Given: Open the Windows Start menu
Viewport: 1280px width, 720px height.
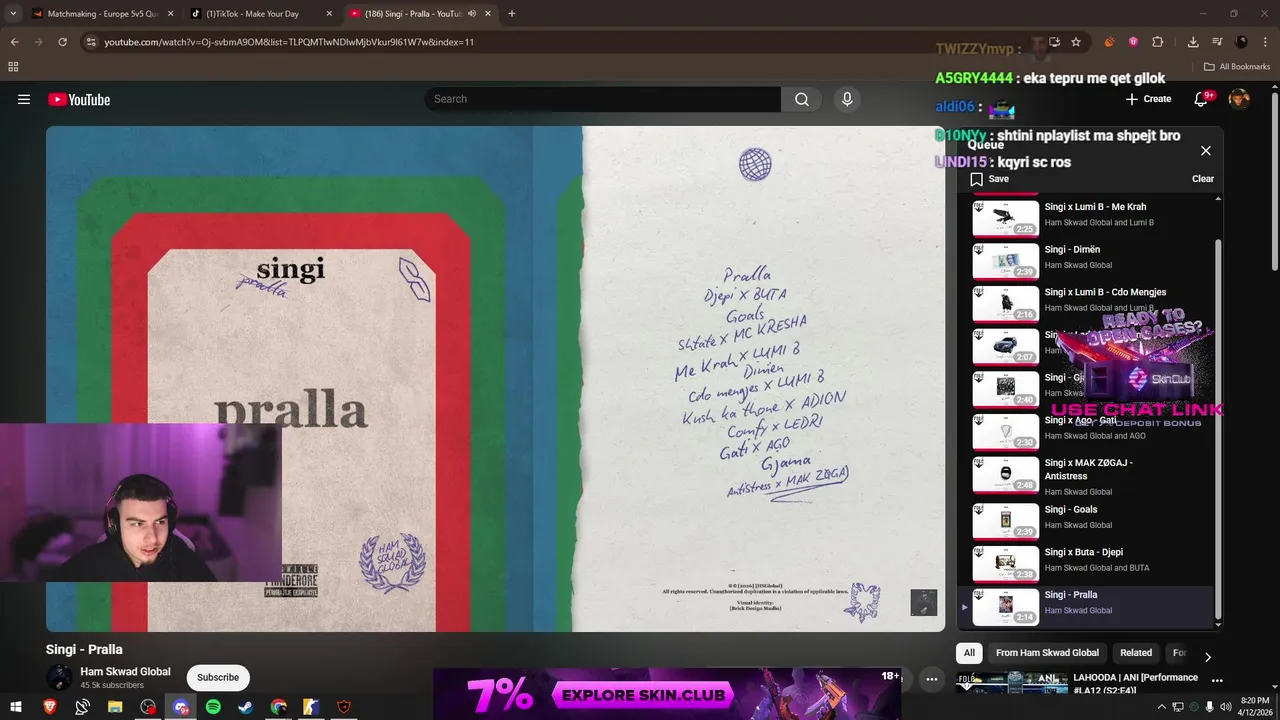Looking at the screenshot, I should 16,707.
